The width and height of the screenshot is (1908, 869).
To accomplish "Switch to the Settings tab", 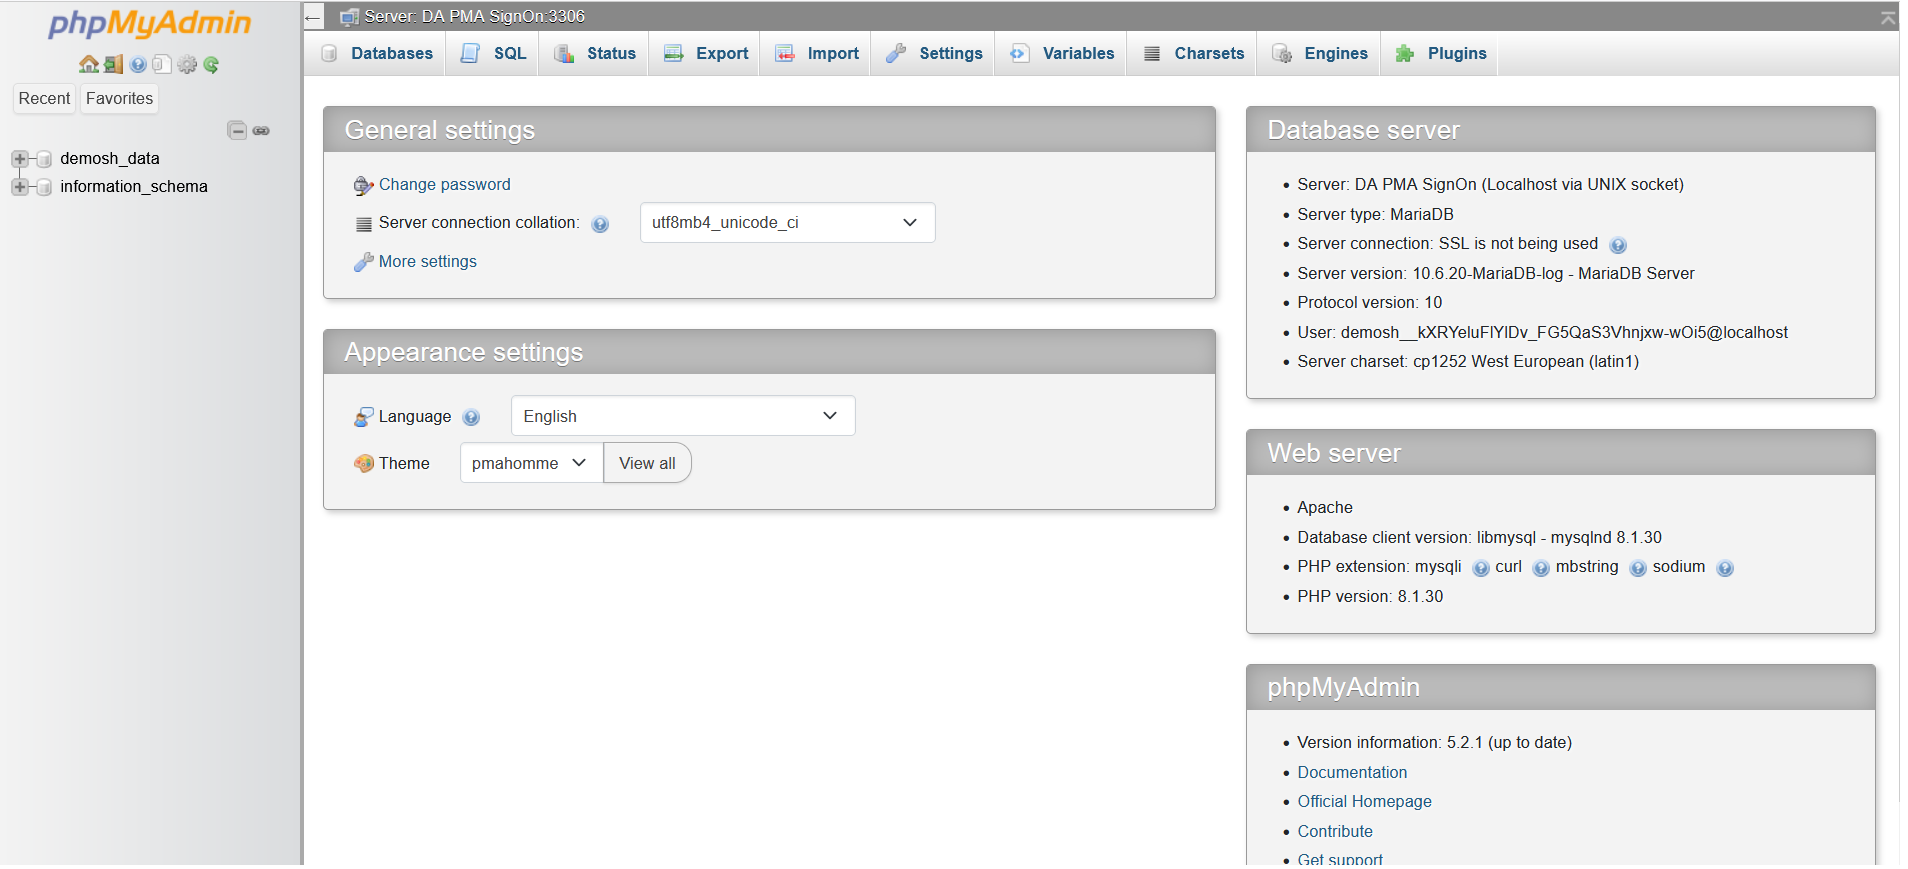I will click(x=934, y=54).
